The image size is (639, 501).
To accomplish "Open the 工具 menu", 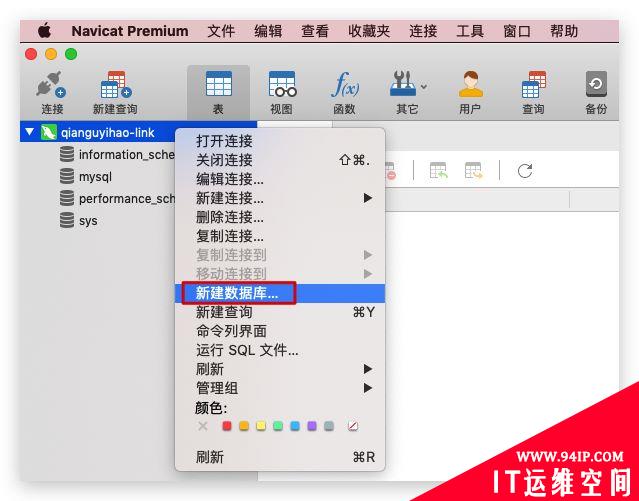I will pos(470,31).
